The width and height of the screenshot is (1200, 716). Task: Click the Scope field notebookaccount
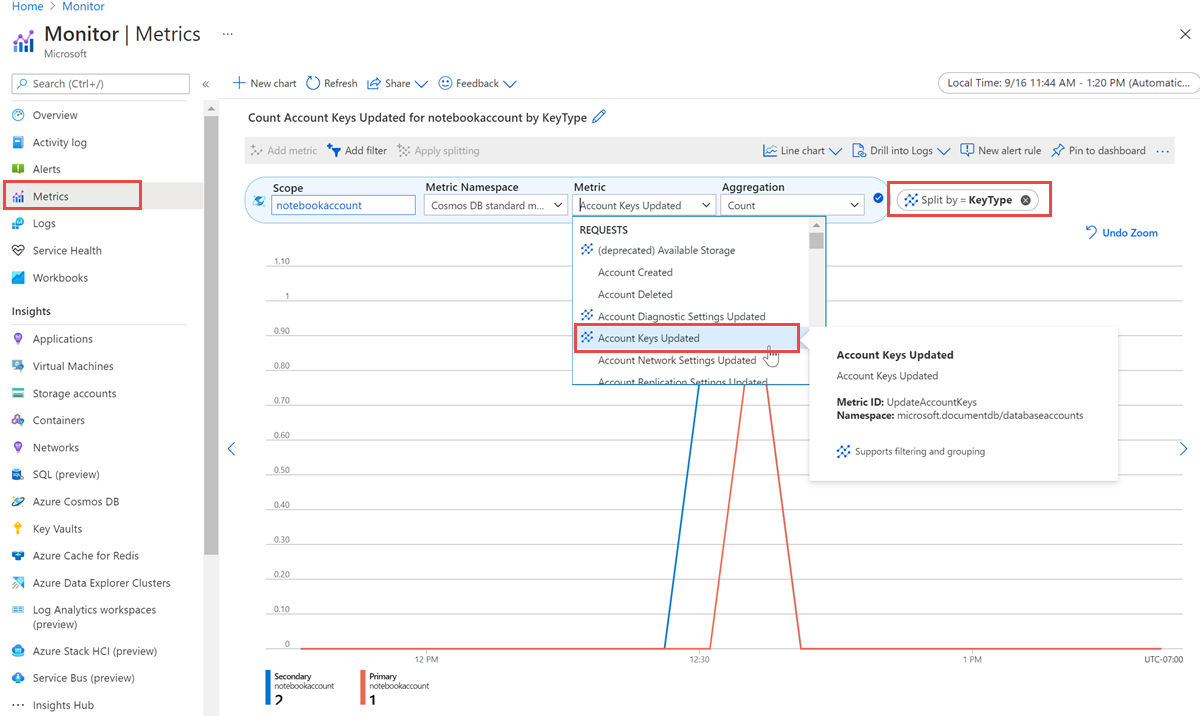click(343, 205)
